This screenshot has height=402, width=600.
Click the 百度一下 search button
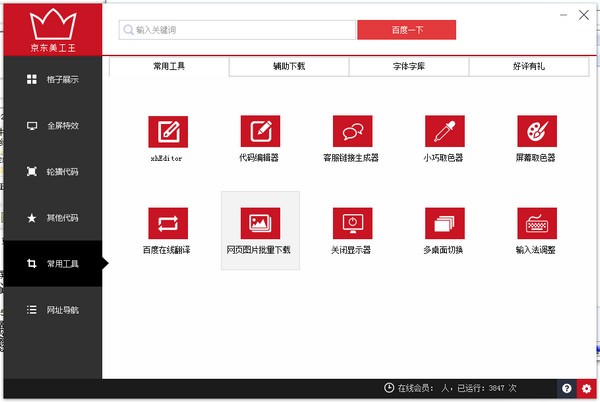(406, 30)
